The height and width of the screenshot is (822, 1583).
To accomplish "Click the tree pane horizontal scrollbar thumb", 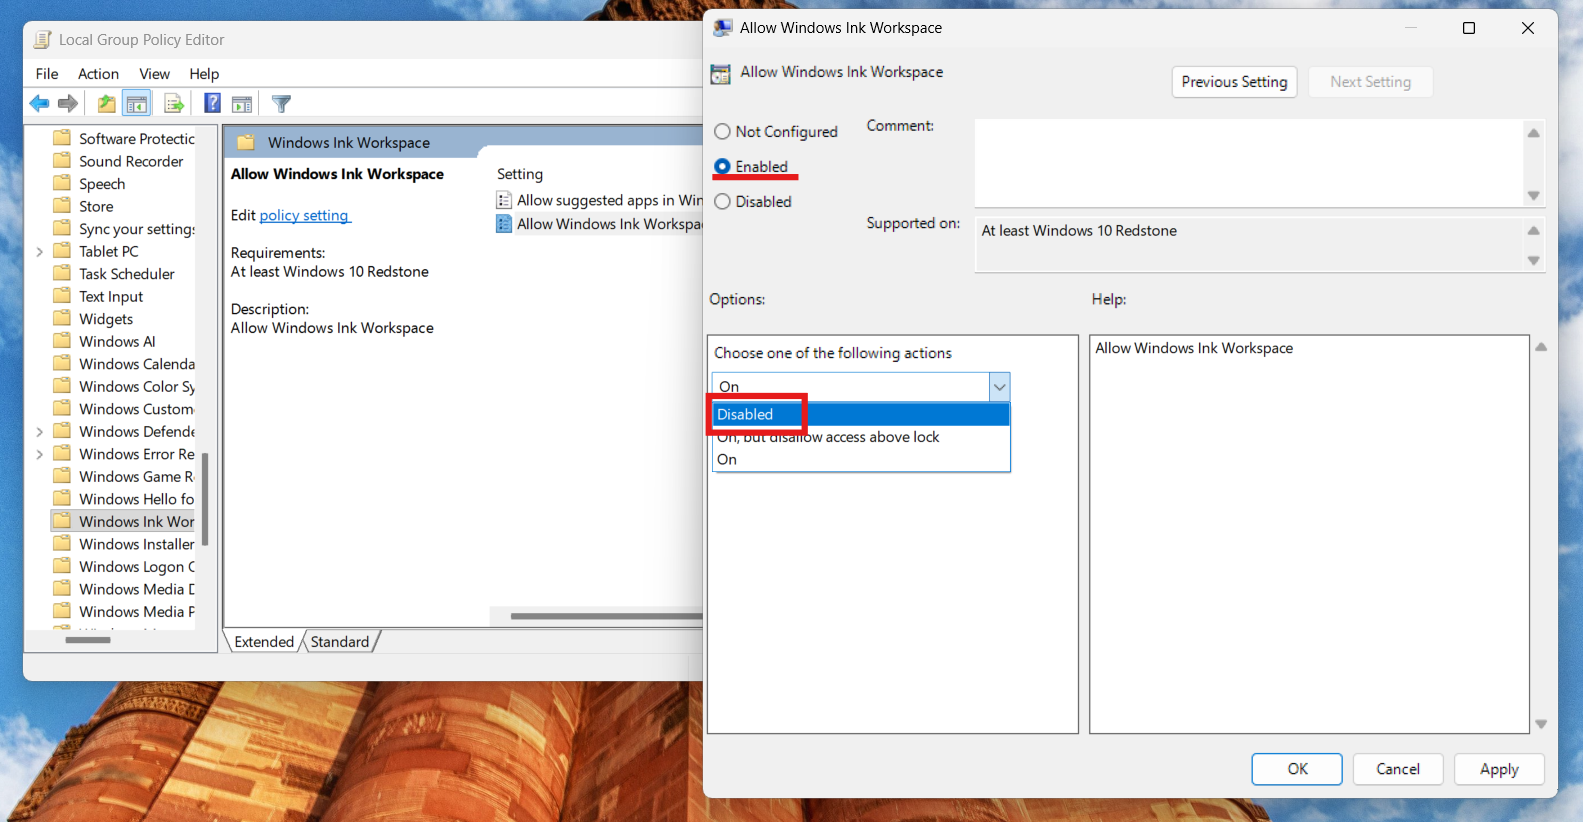I will [x=88, y=640].
